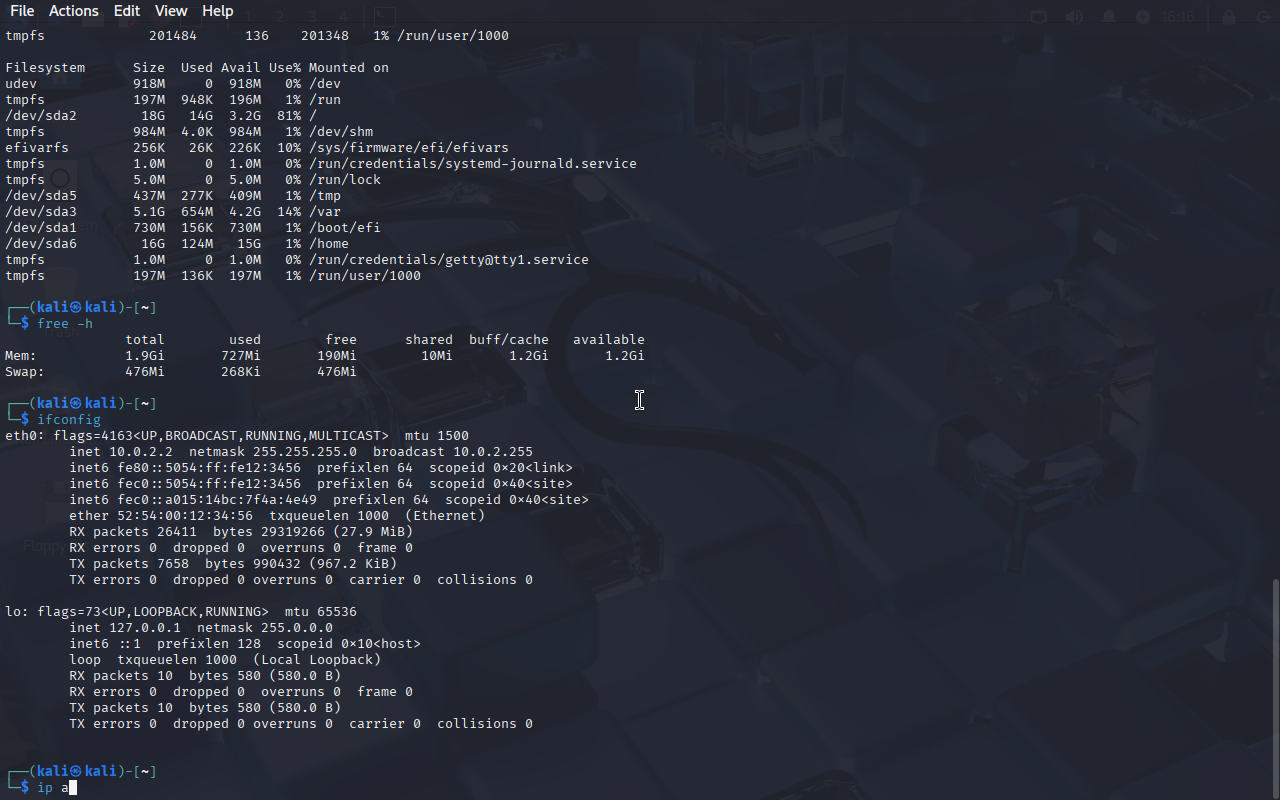Click the 'mtu 65536' value
1280x800 pixels.
click(x=321, y=612)
